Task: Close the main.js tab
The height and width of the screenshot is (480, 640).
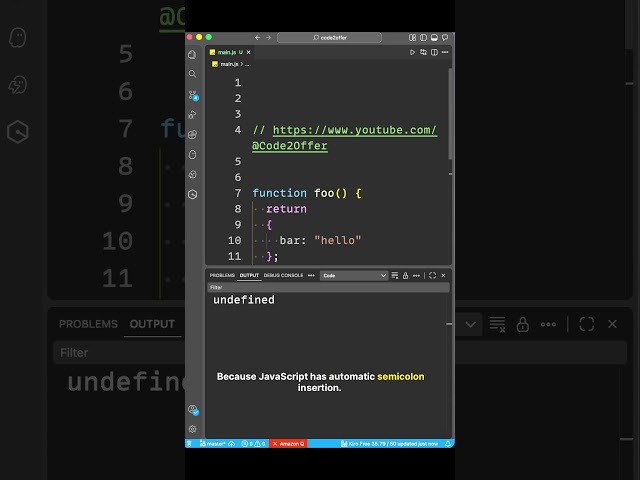Action: tap(249, 52)
